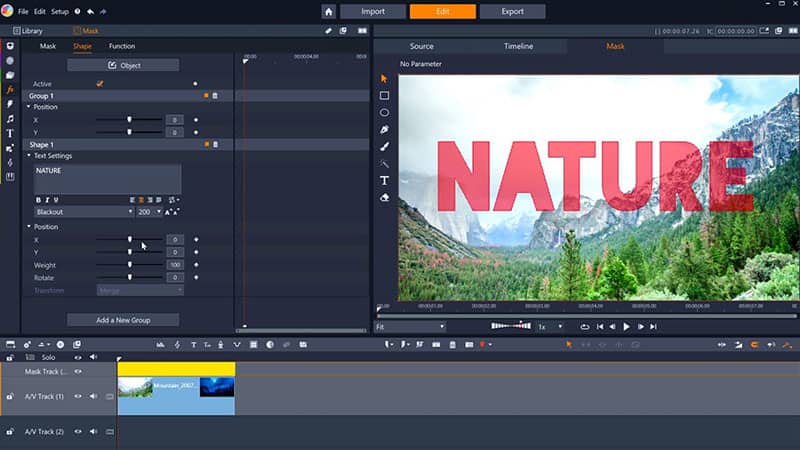Open the Blackout font dropdown
The image size is (800, 450).
[x=84, y=212]
